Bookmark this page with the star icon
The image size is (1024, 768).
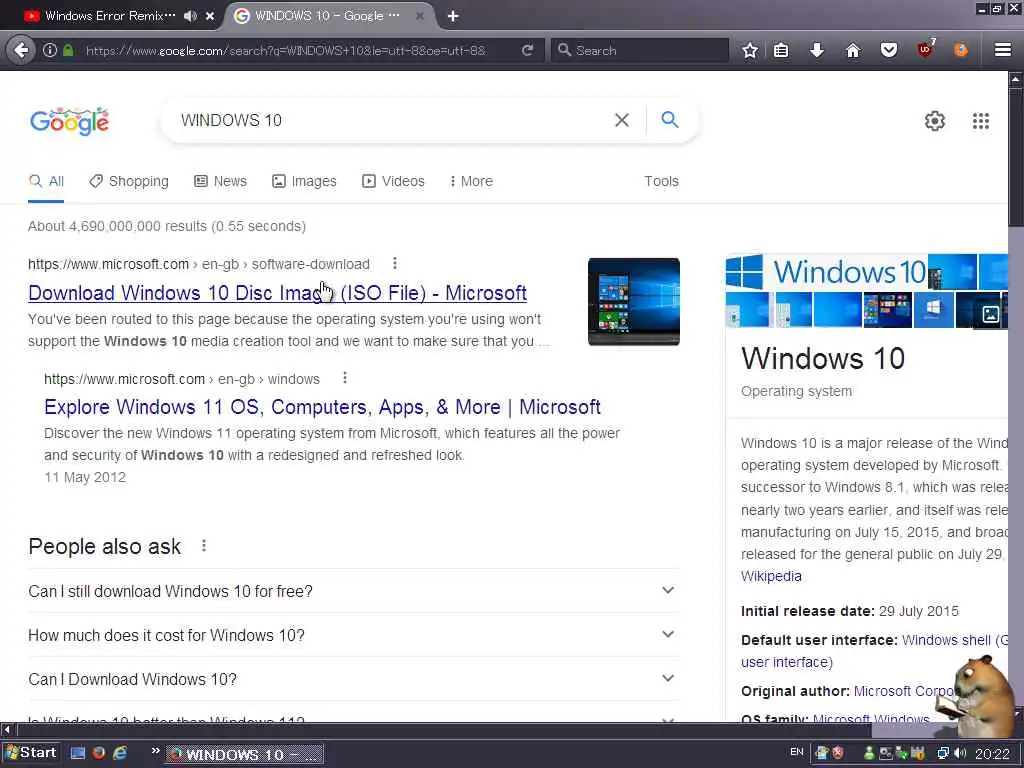pos(750,50)
